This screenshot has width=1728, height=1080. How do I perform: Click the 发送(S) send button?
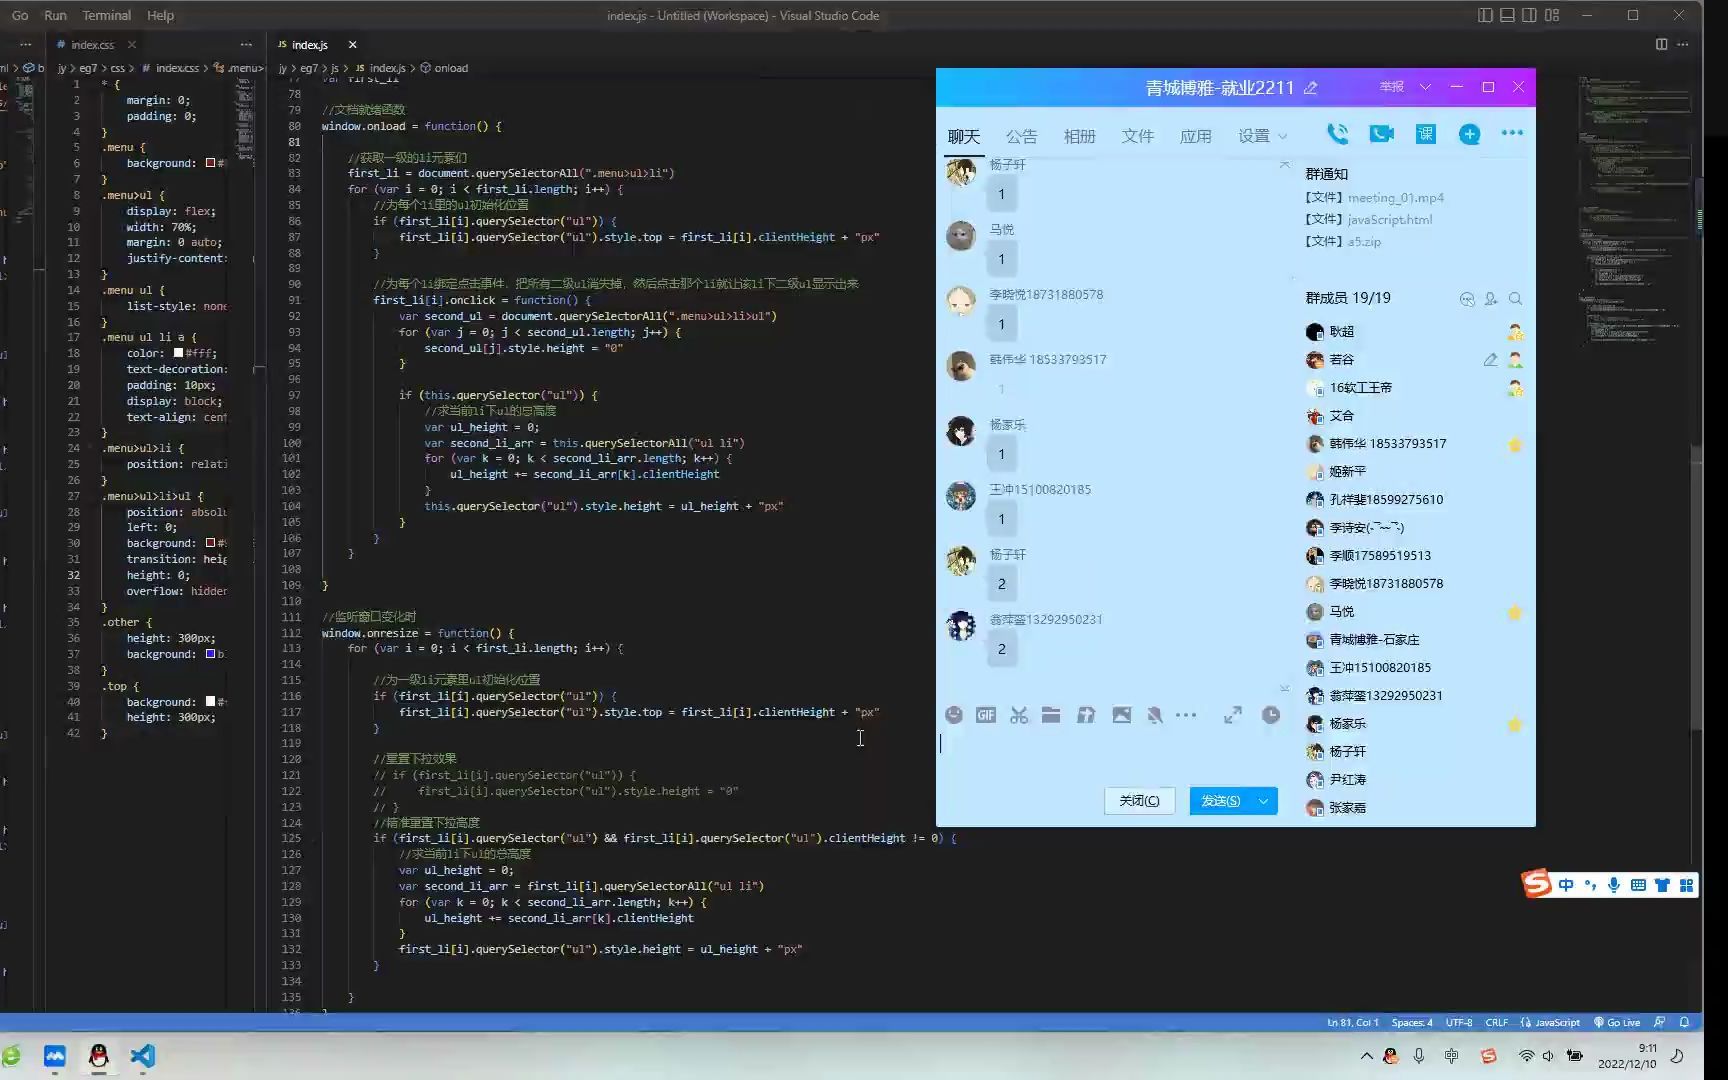click(x=1221, y=801)
